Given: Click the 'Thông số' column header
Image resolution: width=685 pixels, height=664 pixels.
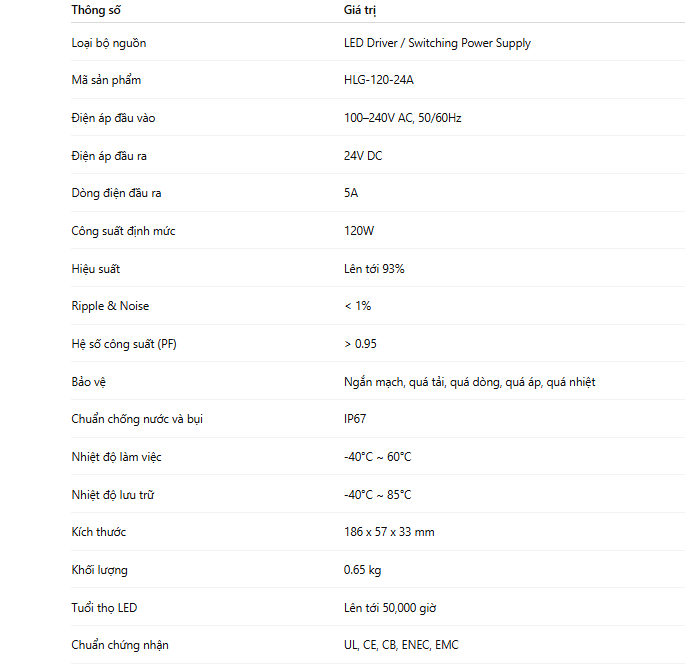Looking at the screenshot, I should (x=95, y=10).
